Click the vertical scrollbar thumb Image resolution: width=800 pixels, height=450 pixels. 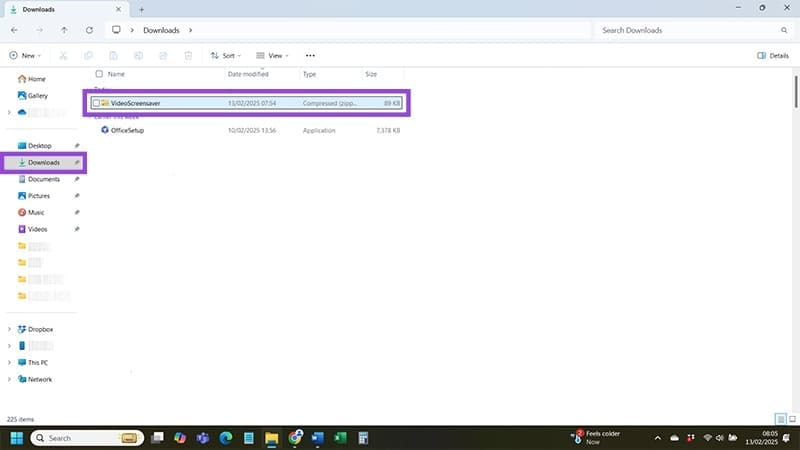pos(795,92)
